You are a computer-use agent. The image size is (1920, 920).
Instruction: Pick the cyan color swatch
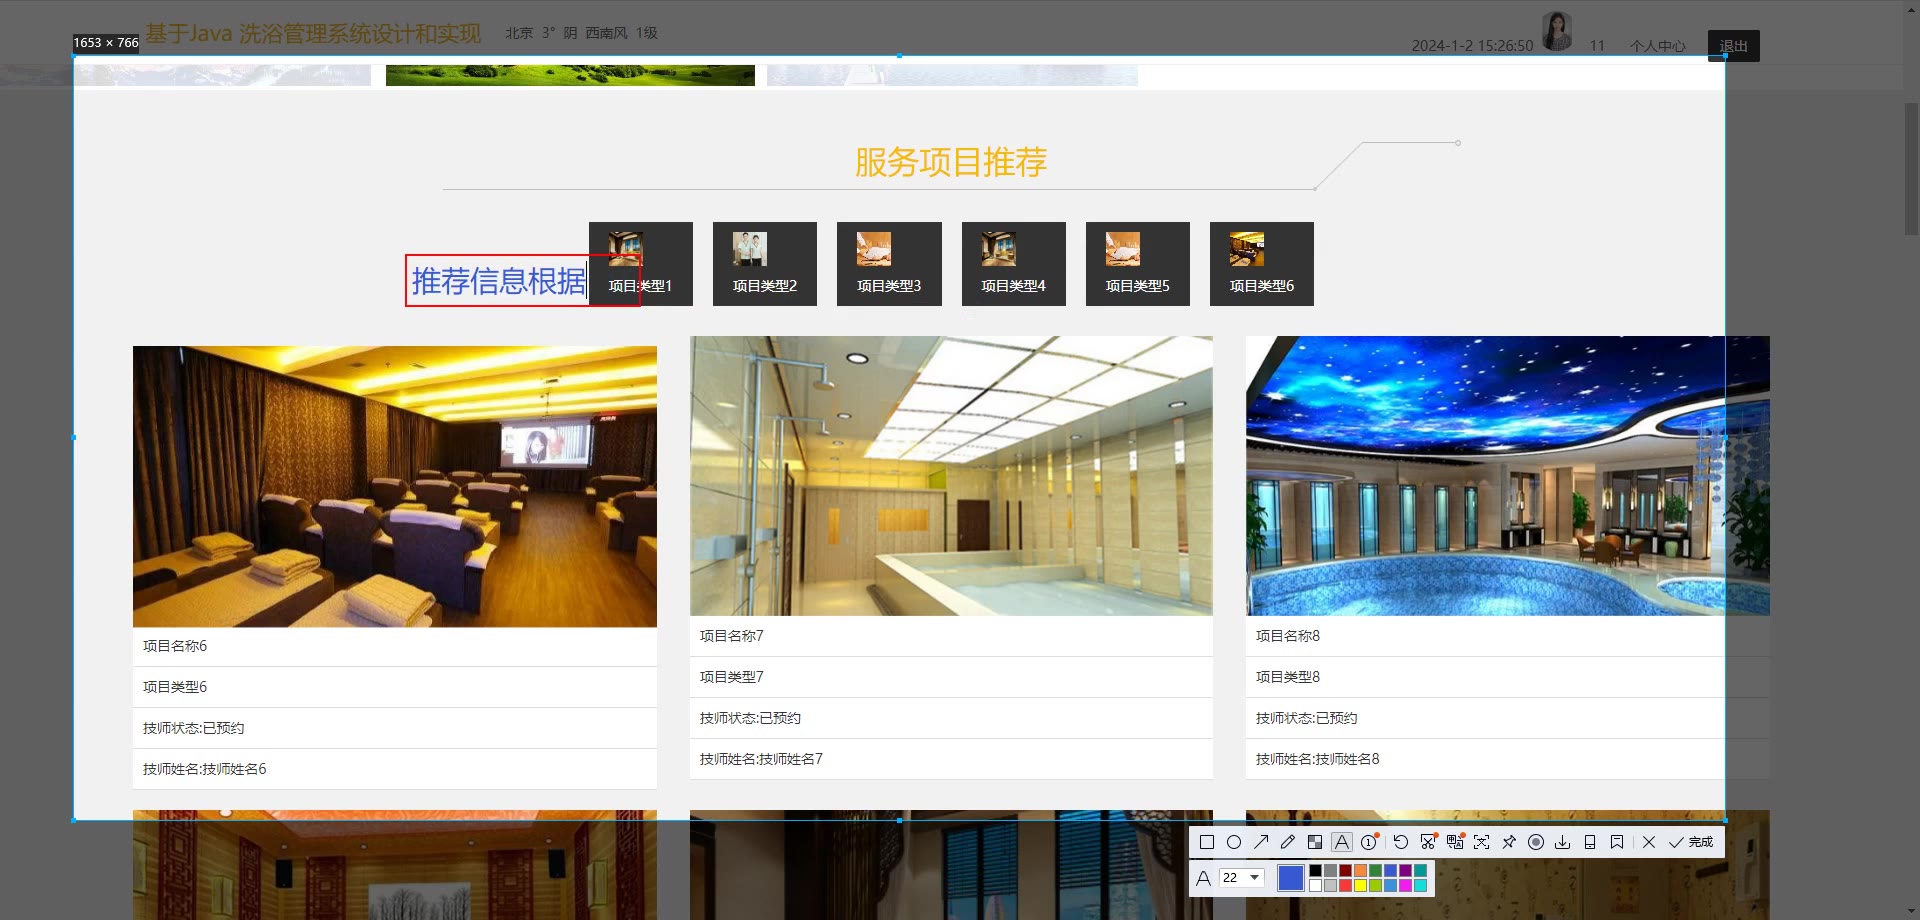(x=1420, y=885)
